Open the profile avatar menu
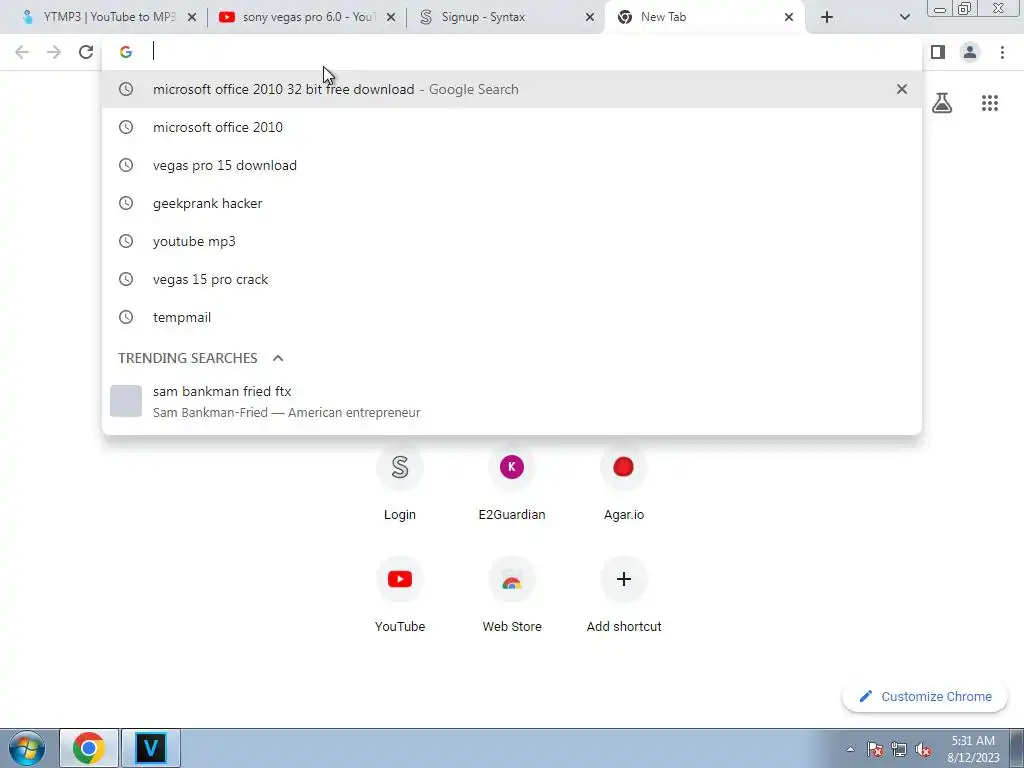 pyautogui.click(x=970, y=52)
